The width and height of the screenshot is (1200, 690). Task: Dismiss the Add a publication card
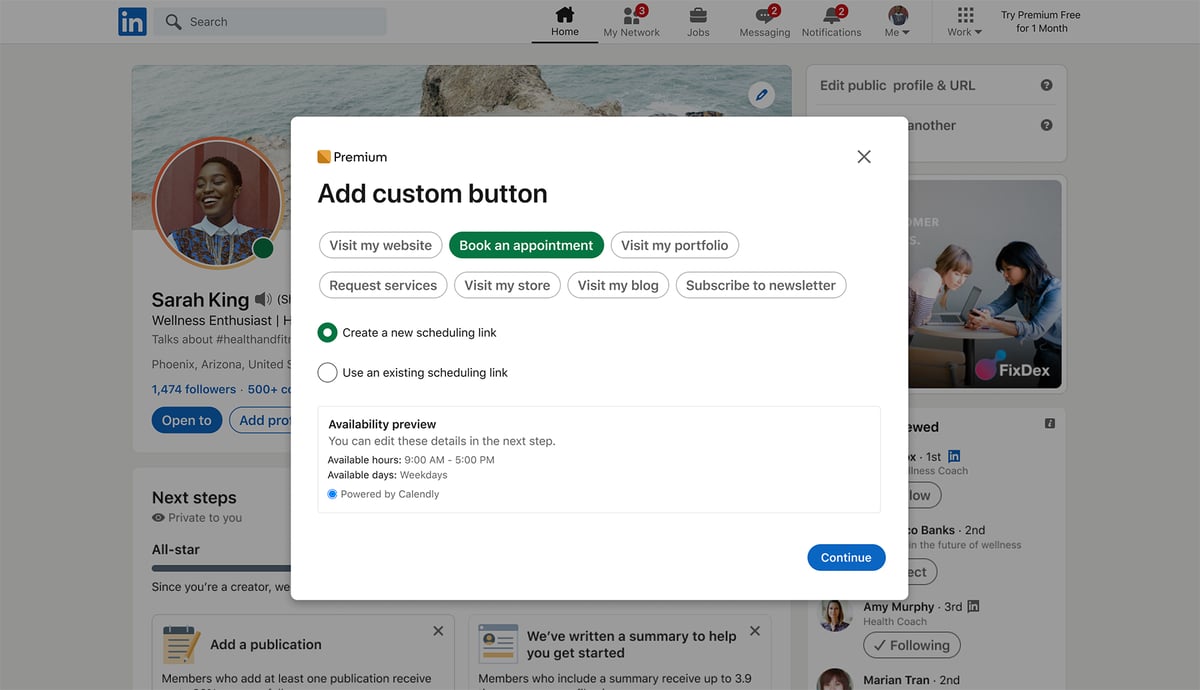pos(438,631)
